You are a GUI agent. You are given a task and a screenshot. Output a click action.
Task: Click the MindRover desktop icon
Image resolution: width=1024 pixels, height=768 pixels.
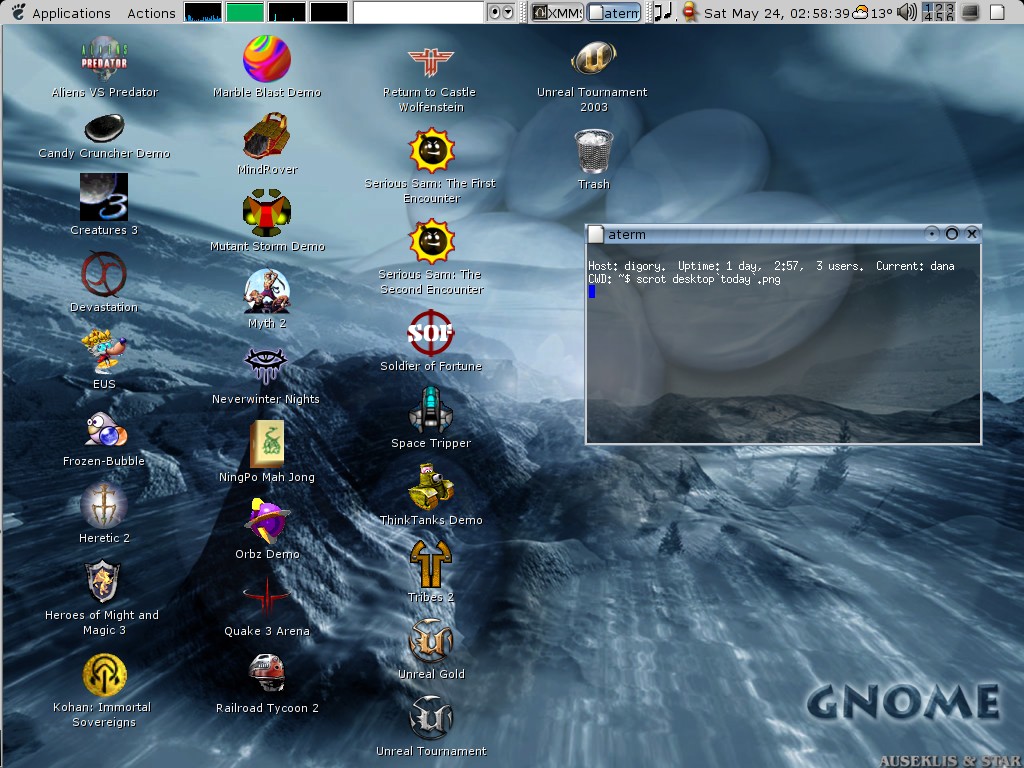pos(266,135)
